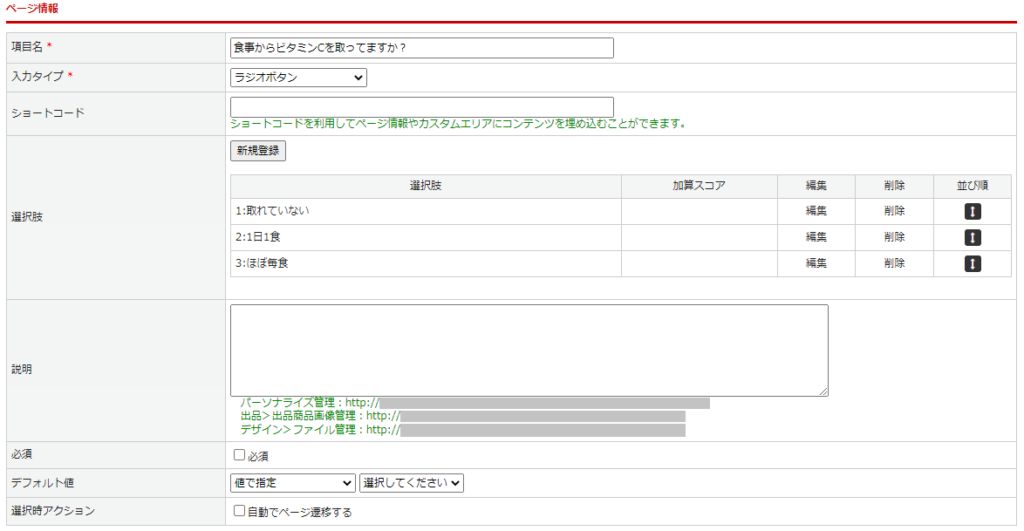Focus the ショートコード input field
1024x531 pixels.
click(421, 107)
